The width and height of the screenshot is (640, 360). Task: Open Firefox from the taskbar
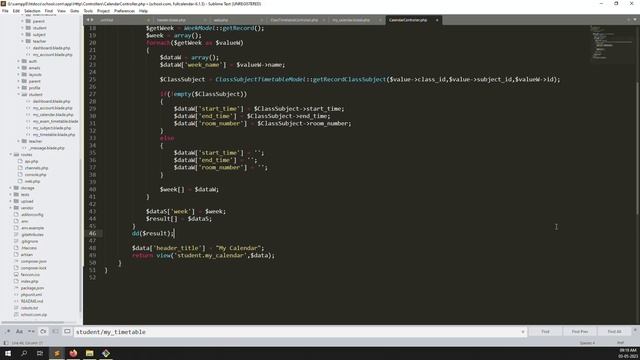click(x=73, y=353)
